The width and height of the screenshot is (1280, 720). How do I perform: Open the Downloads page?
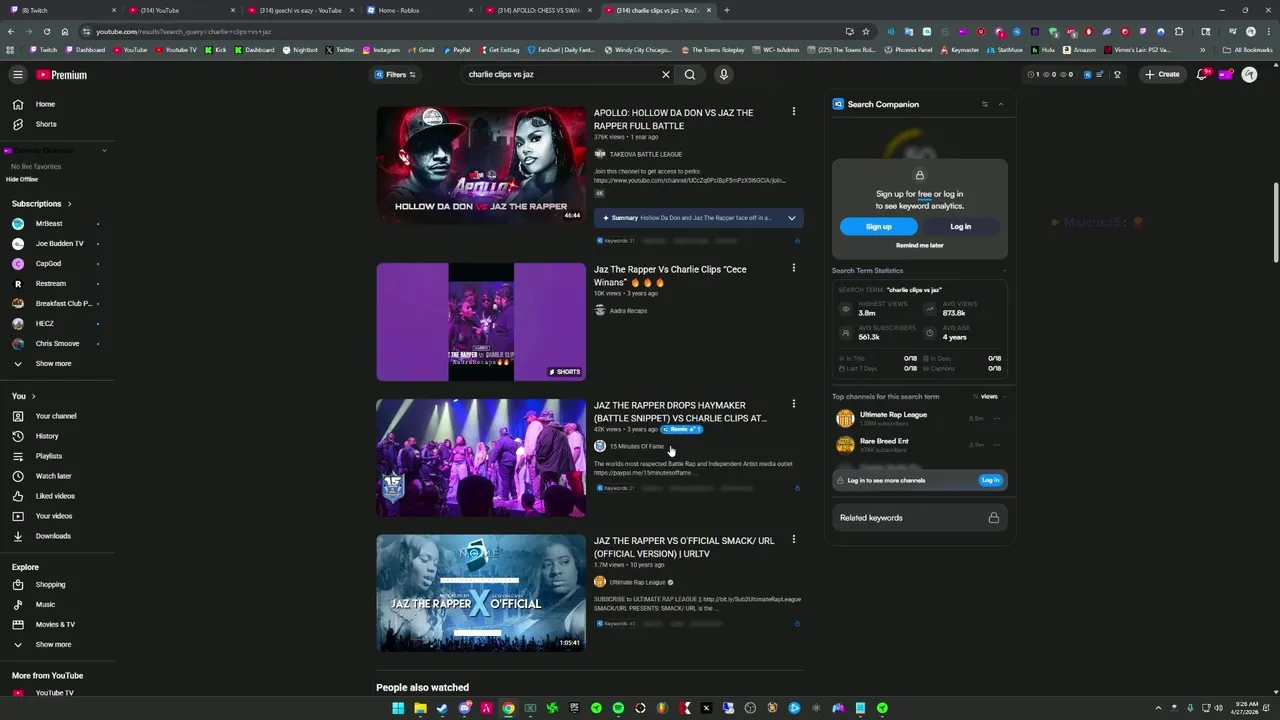click(56, 536)
